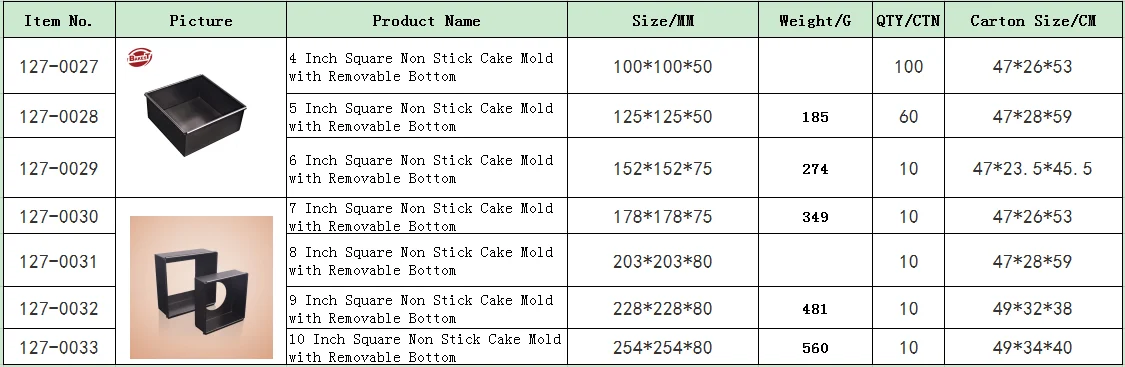This screenshot has width=1125, height=367.
Task: Click the QTY/CTN header cell
Action: coord(908,20)
